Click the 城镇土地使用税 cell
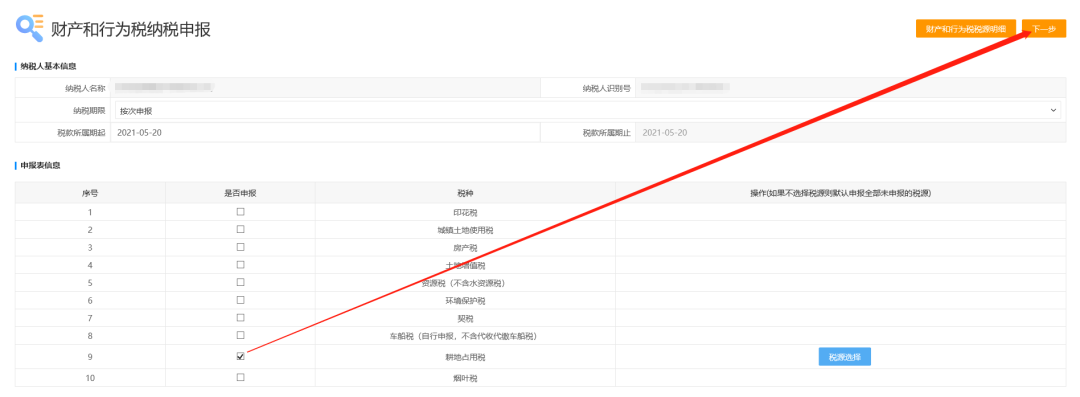 (x=465, y=230)
